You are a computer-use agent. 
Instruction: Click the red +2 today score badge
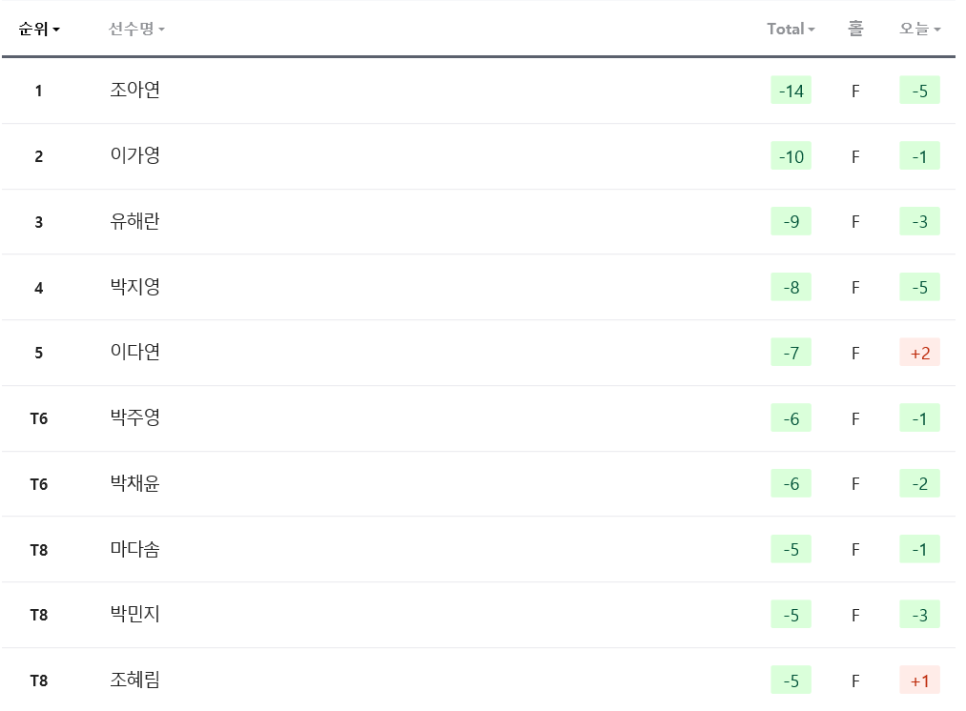click(x=919, y=353)
